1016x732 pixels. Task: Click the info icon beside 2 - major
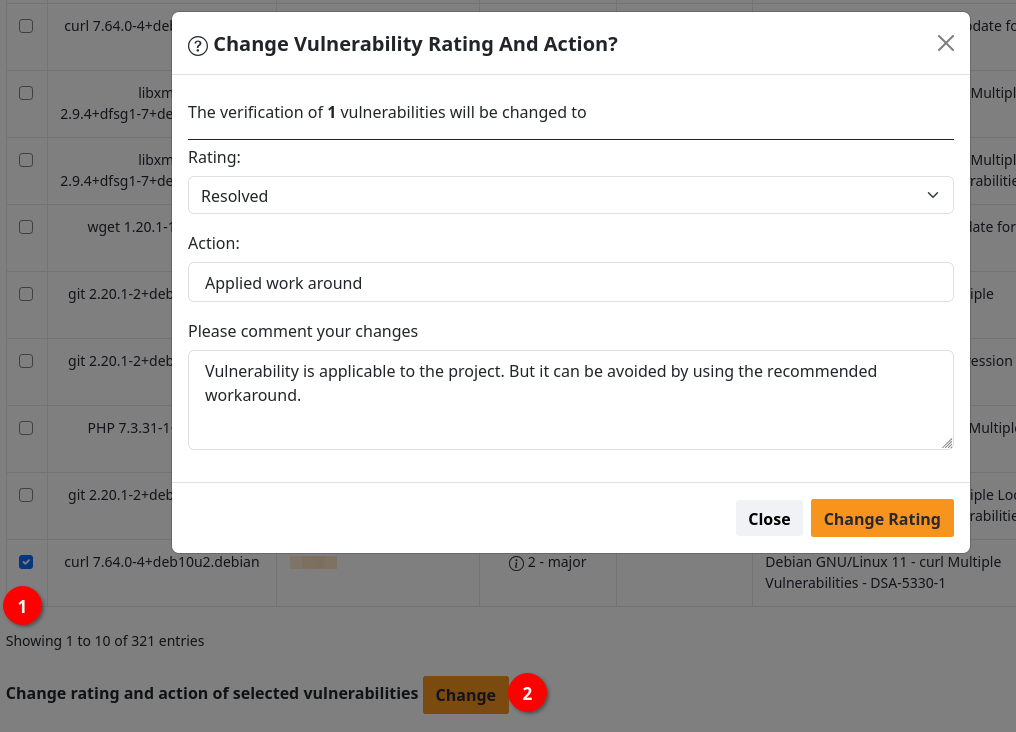[516, 563]
